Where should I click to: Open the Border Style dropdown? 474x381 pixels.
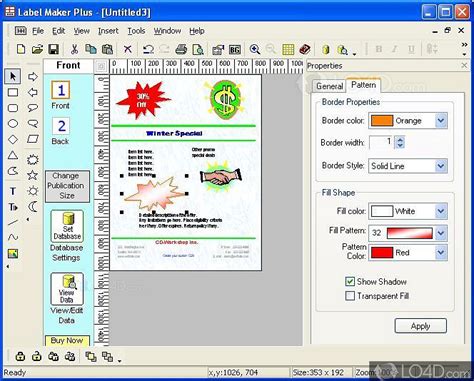click(x=441, y=166)
